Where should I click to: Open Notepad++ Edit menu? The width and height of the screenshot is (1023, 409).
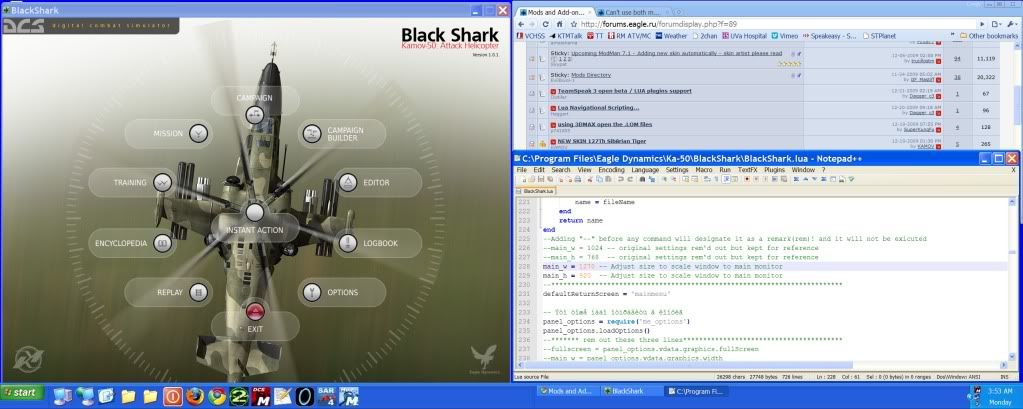(539, 170)
